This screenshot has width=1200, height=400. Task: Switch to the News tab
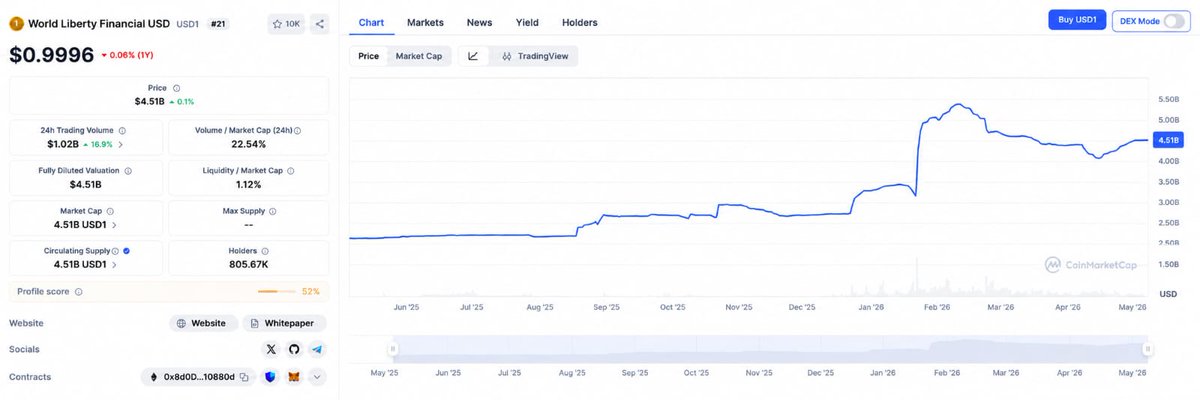pyautogui.click(x=479, y=22)
